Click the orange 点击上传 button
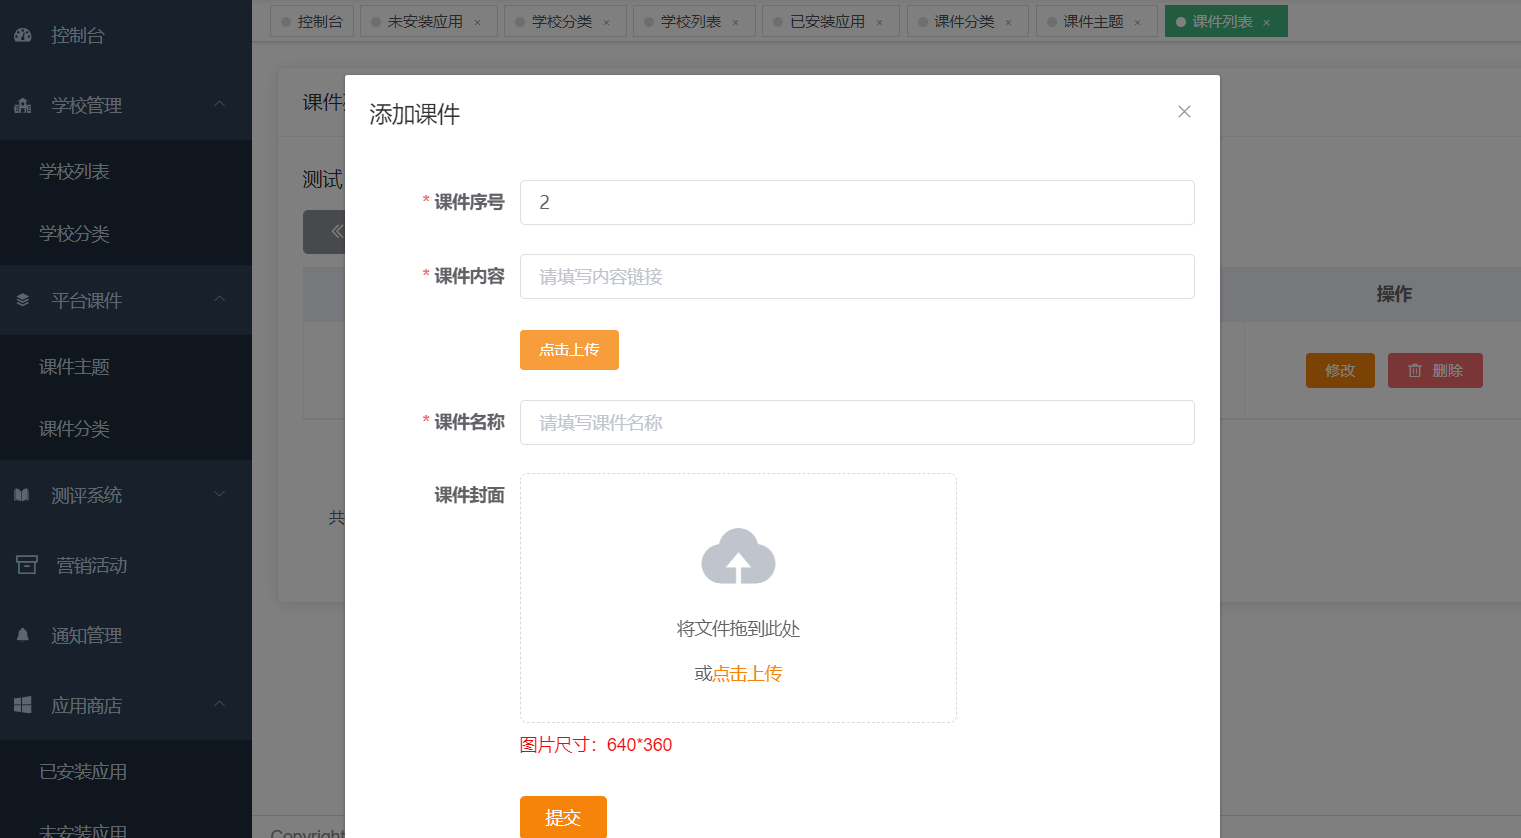Image resolution: width=1521 pixels, height=838 pixels. pos(569,350)
